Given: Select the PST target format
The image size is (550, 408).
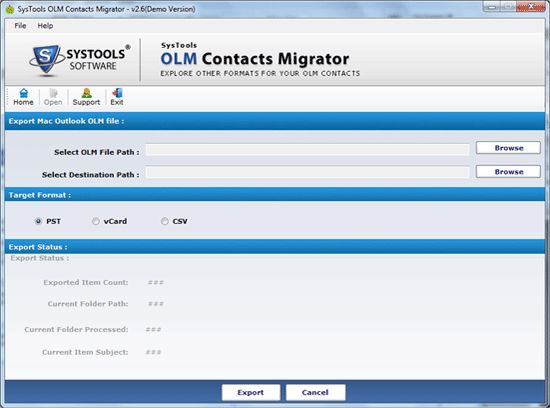Looking at the screenshot, I should (38, 221).
